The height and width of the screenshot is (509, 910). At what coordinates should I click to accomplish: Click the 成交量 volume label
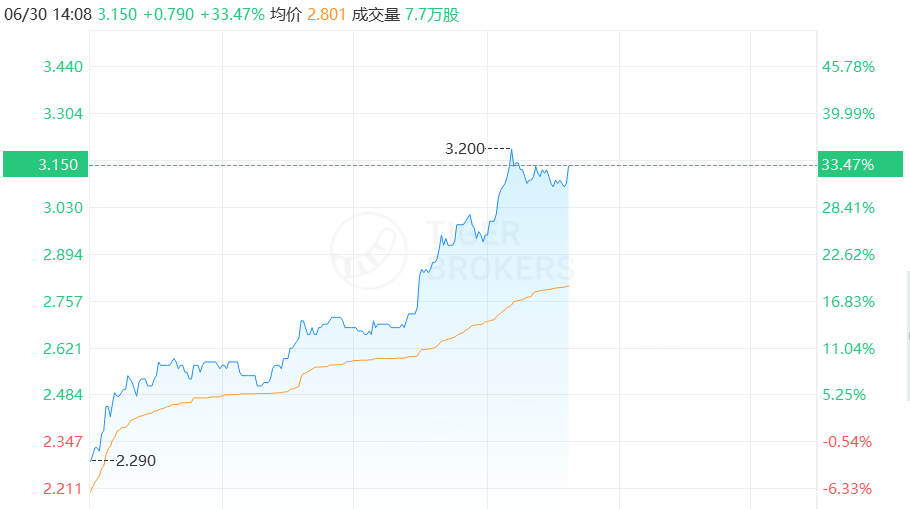pos(375,14)
